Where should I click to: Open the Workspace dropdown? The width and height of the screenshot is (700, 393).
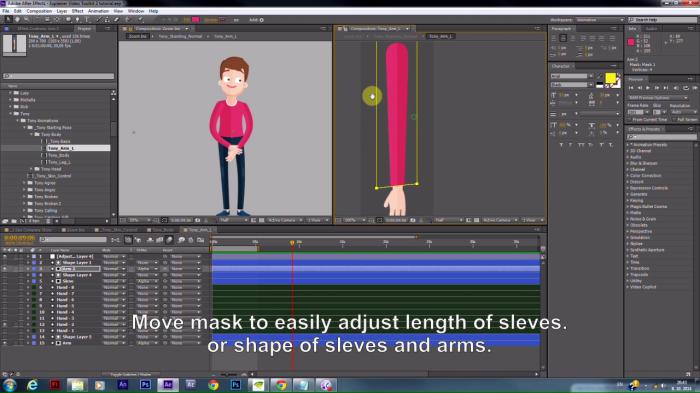point(600,20)
